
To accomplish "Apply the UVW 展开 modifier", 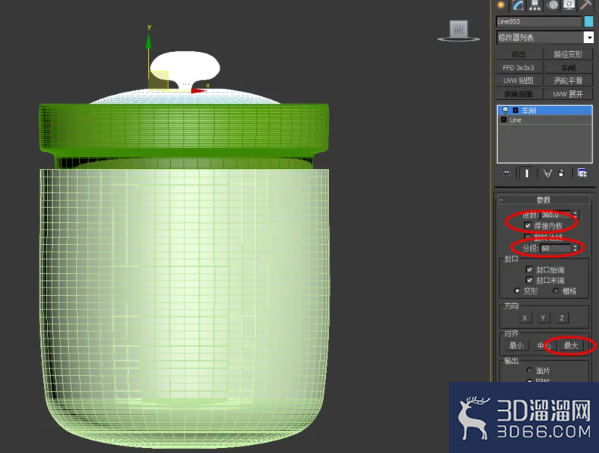I will pos(568,94).
